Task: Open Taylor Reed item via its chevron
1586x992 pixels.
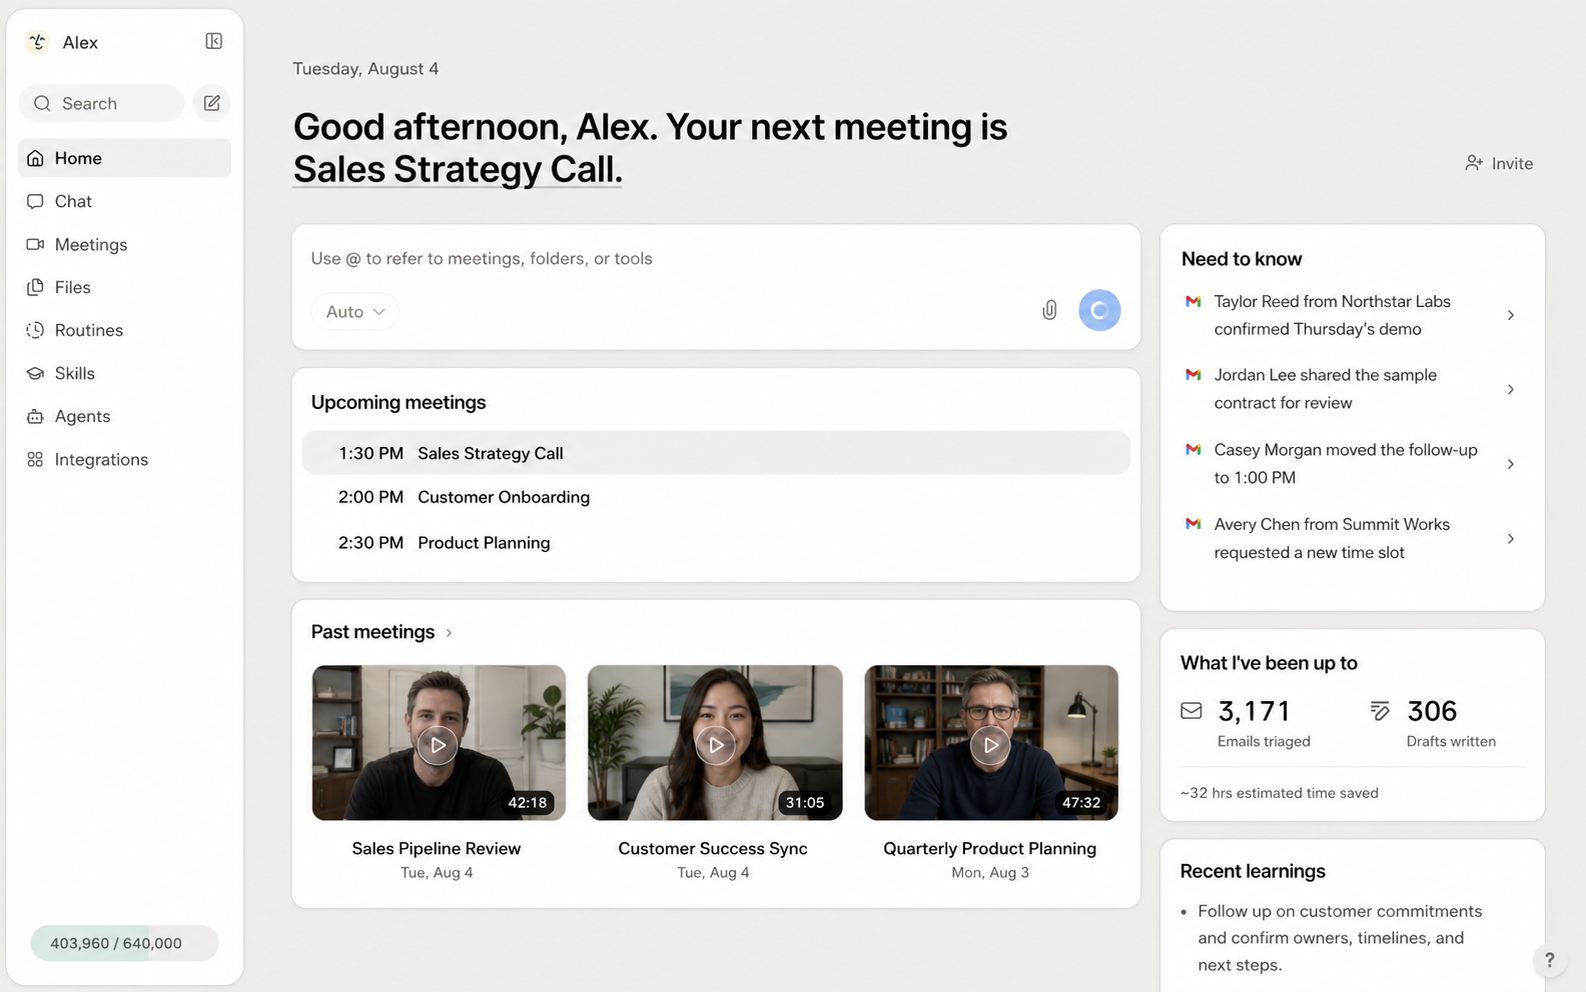Action: point(1510,315)
